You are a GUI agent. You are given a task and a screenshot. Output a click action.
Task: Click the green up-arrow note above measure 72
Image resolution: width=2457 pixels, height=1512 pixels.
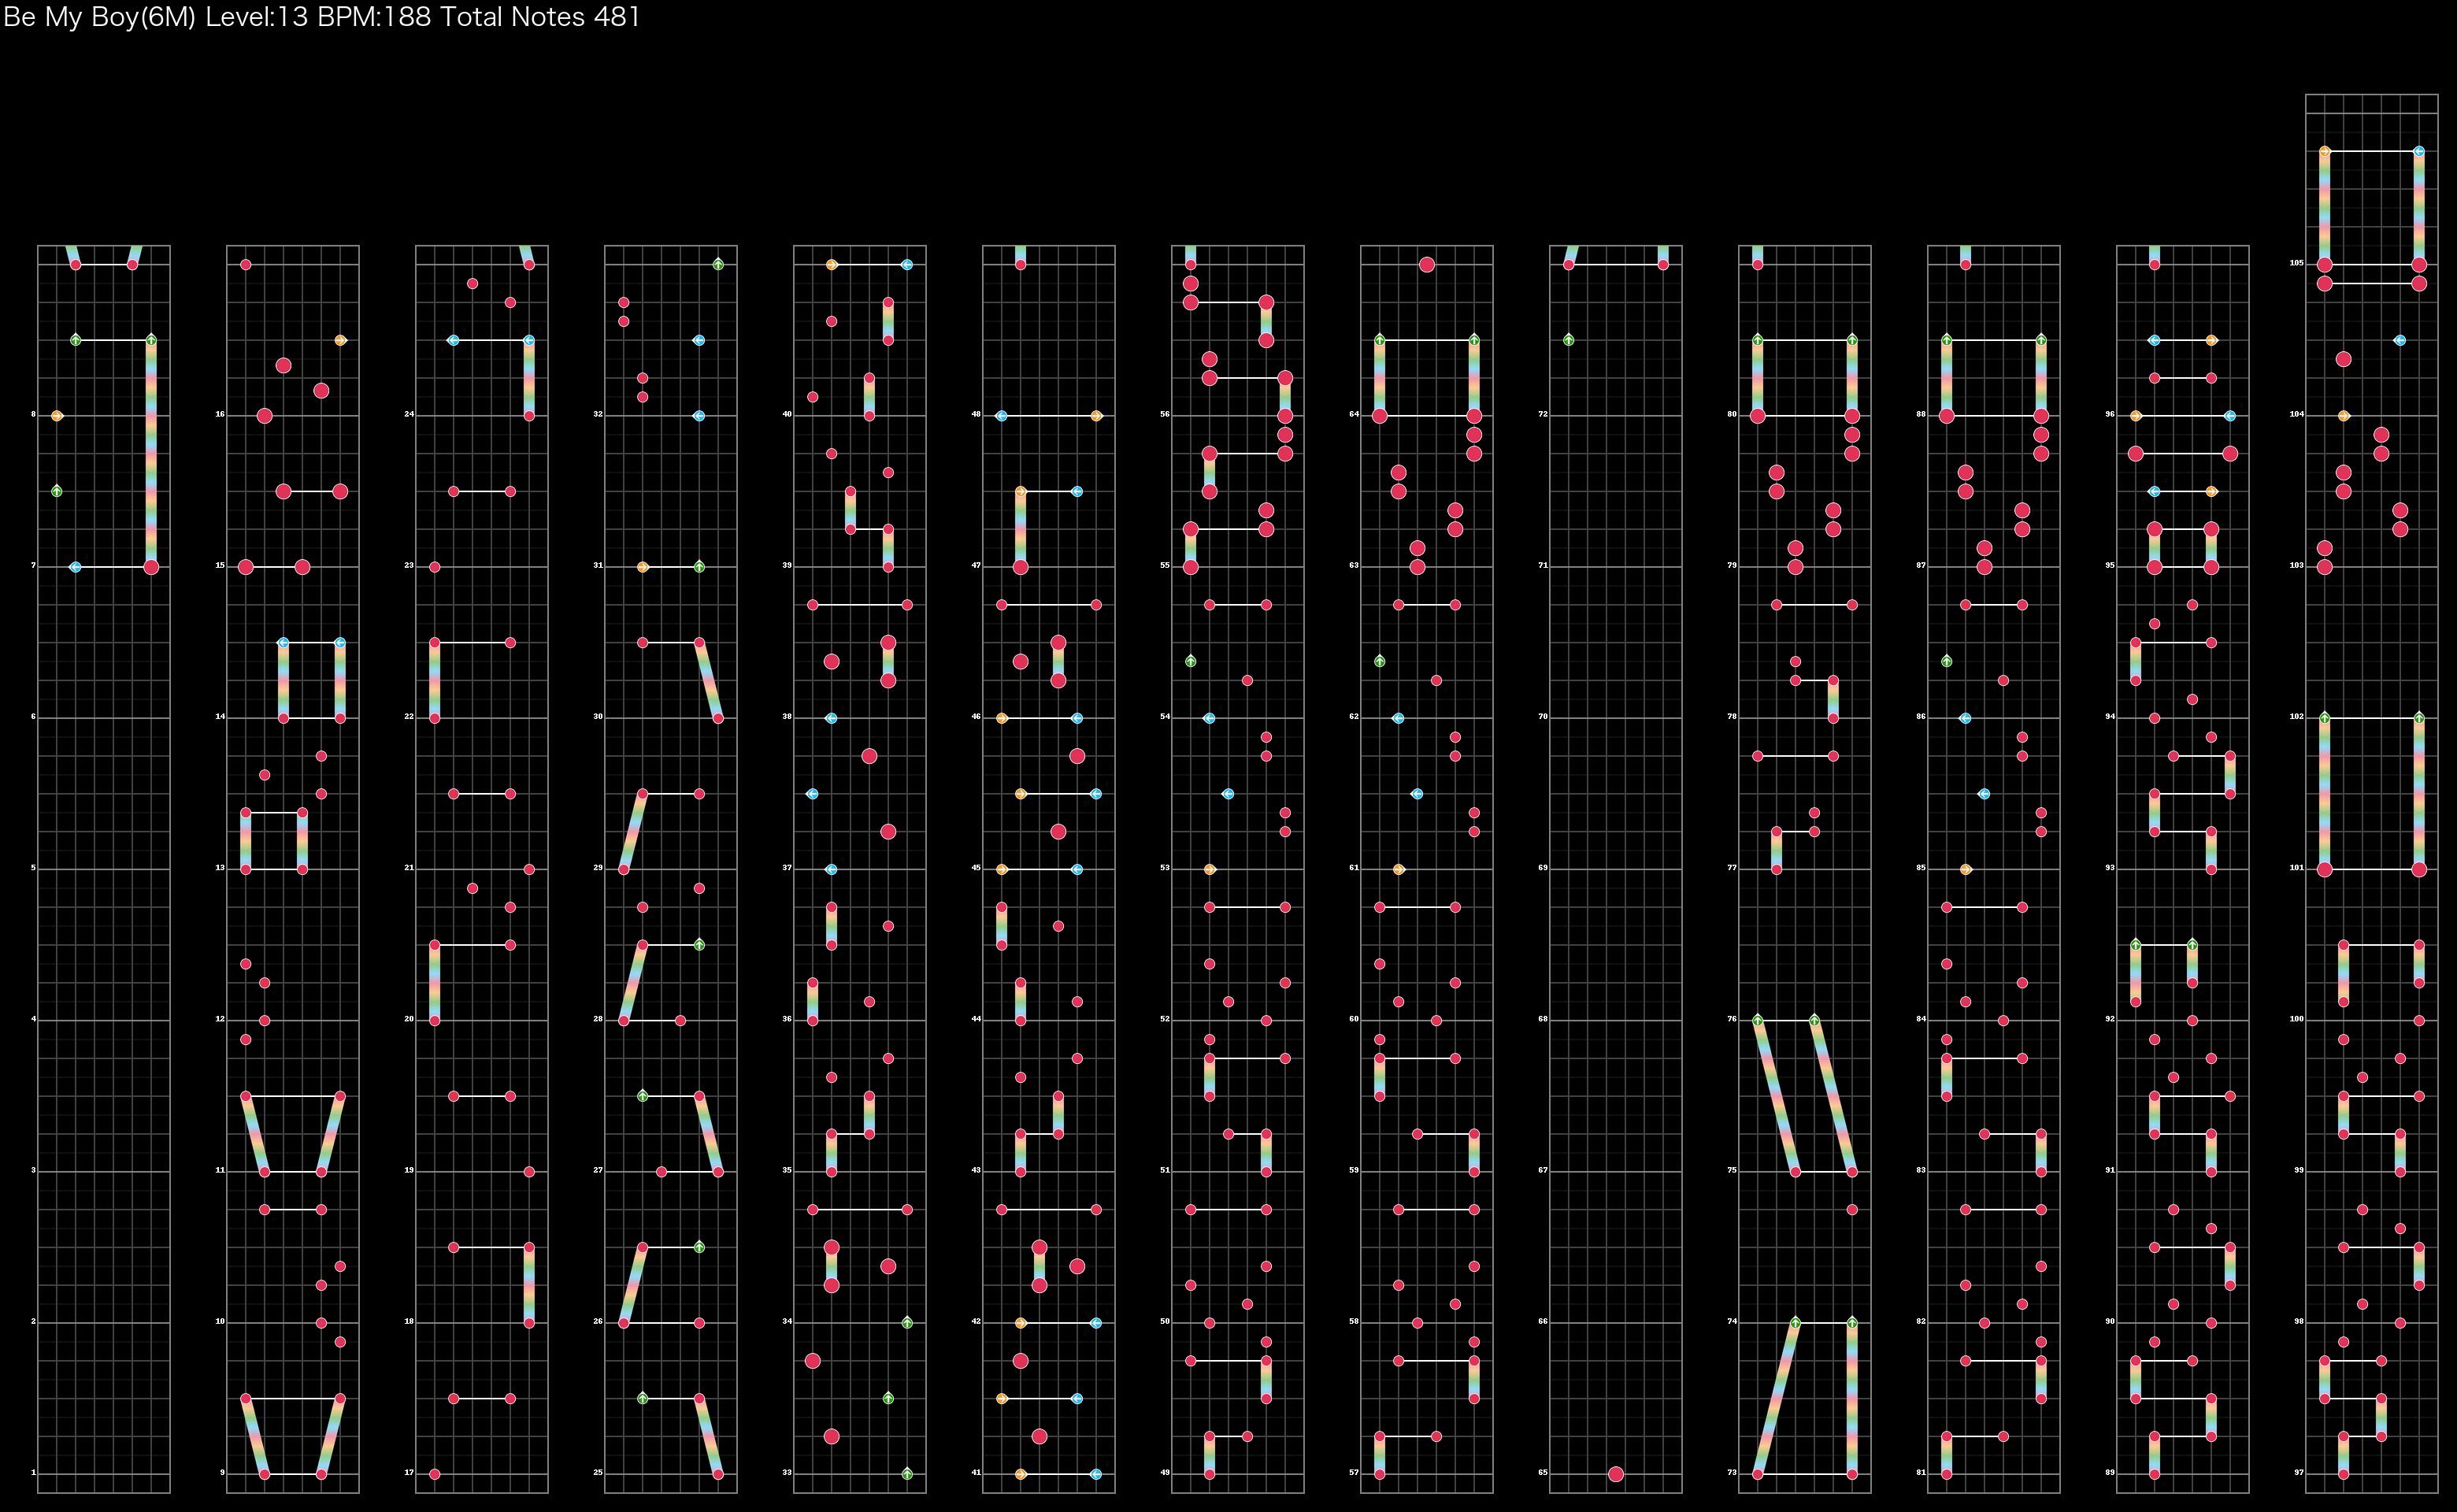click(1568, 340)
